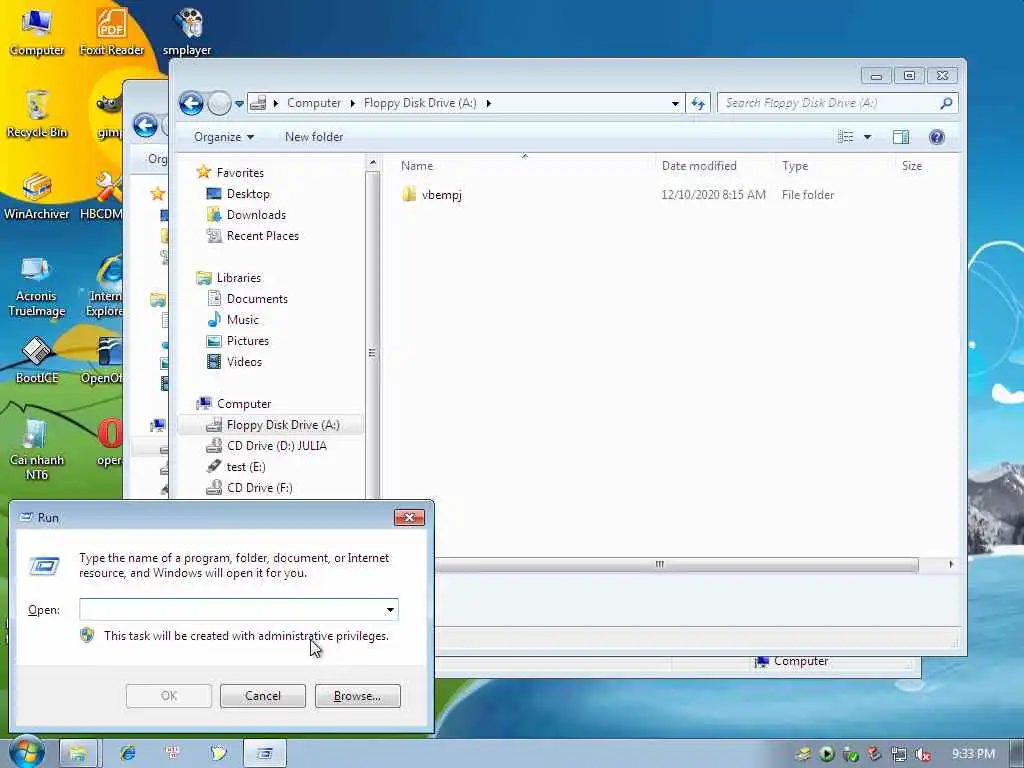Open the network tray icon
The width and height of the screenshot is (1024, 768).
click(899, 754)
